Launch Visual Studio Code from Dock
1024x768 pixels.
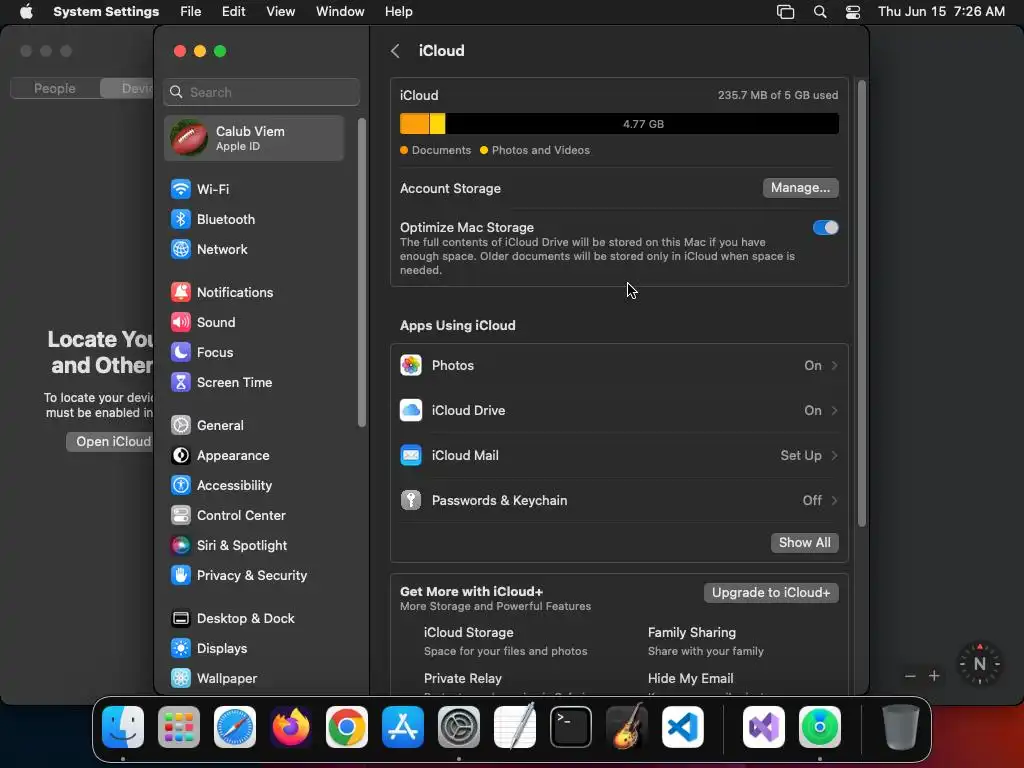(x=682, y=727)
